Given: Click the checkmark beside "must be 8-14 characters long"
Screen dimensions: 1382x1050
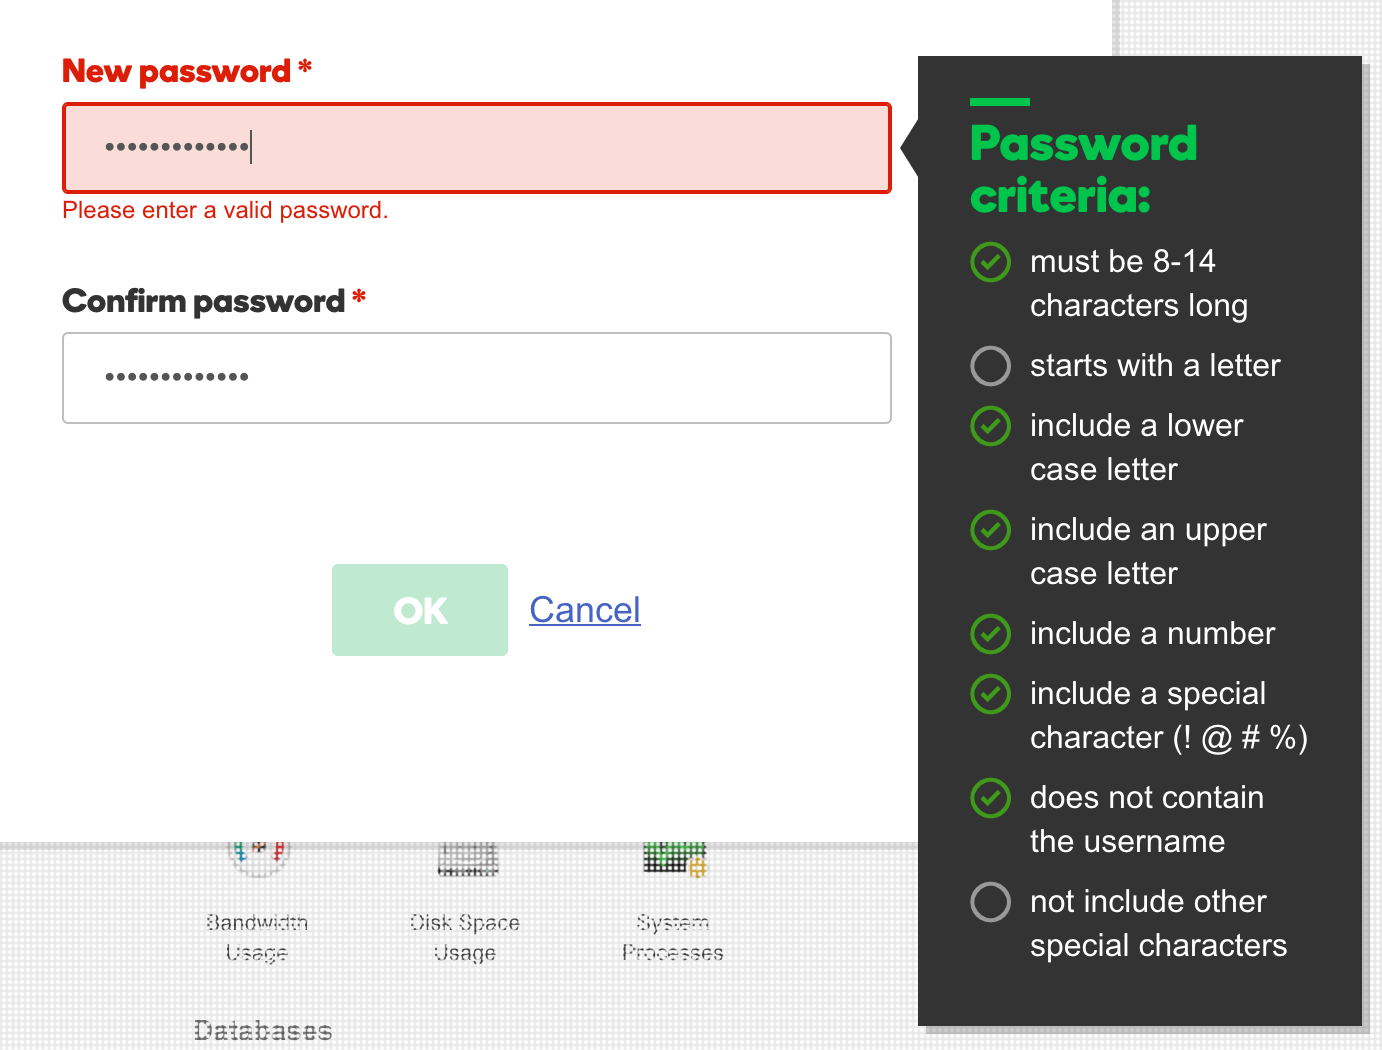Looking at the screenshot, I should [x=990, y=262].
